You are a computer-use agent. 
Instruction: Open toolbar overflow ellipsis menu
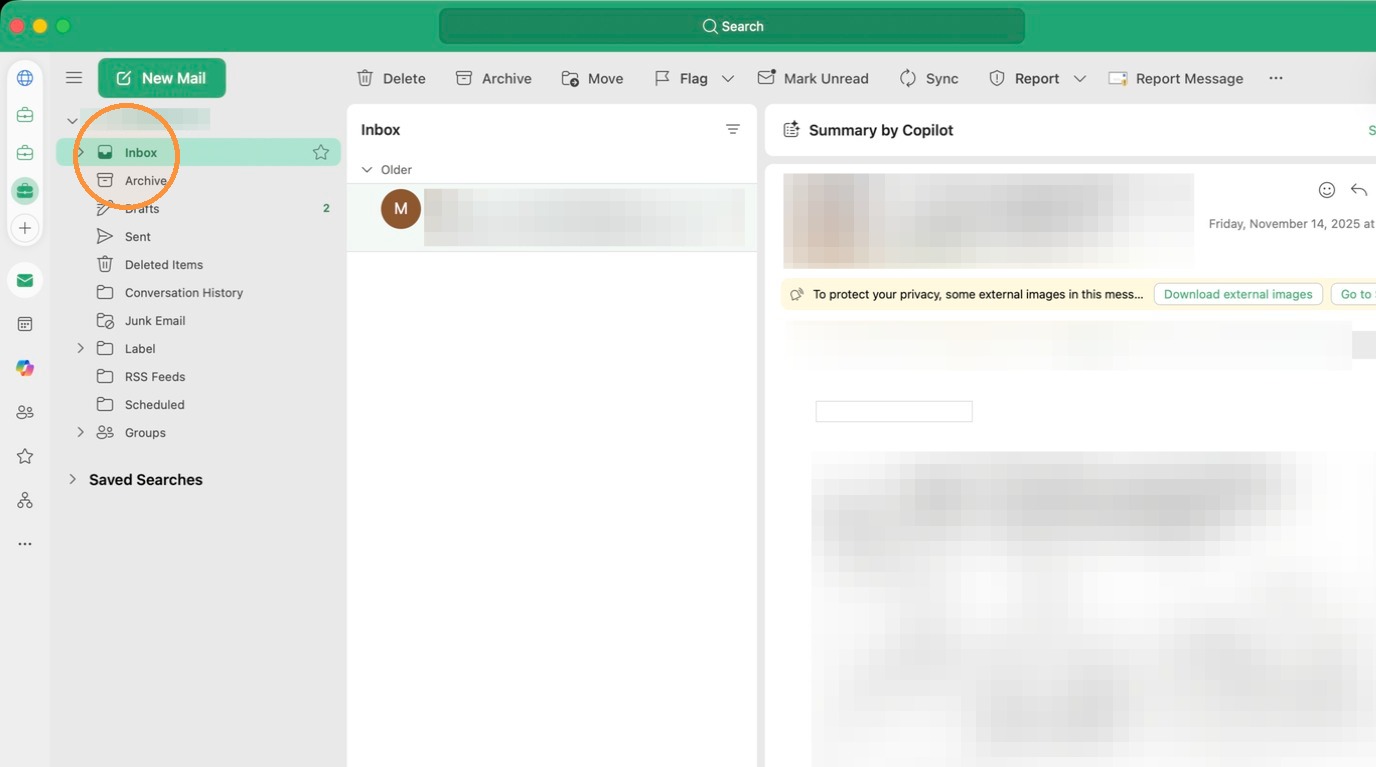click(x=1276, y=78)
